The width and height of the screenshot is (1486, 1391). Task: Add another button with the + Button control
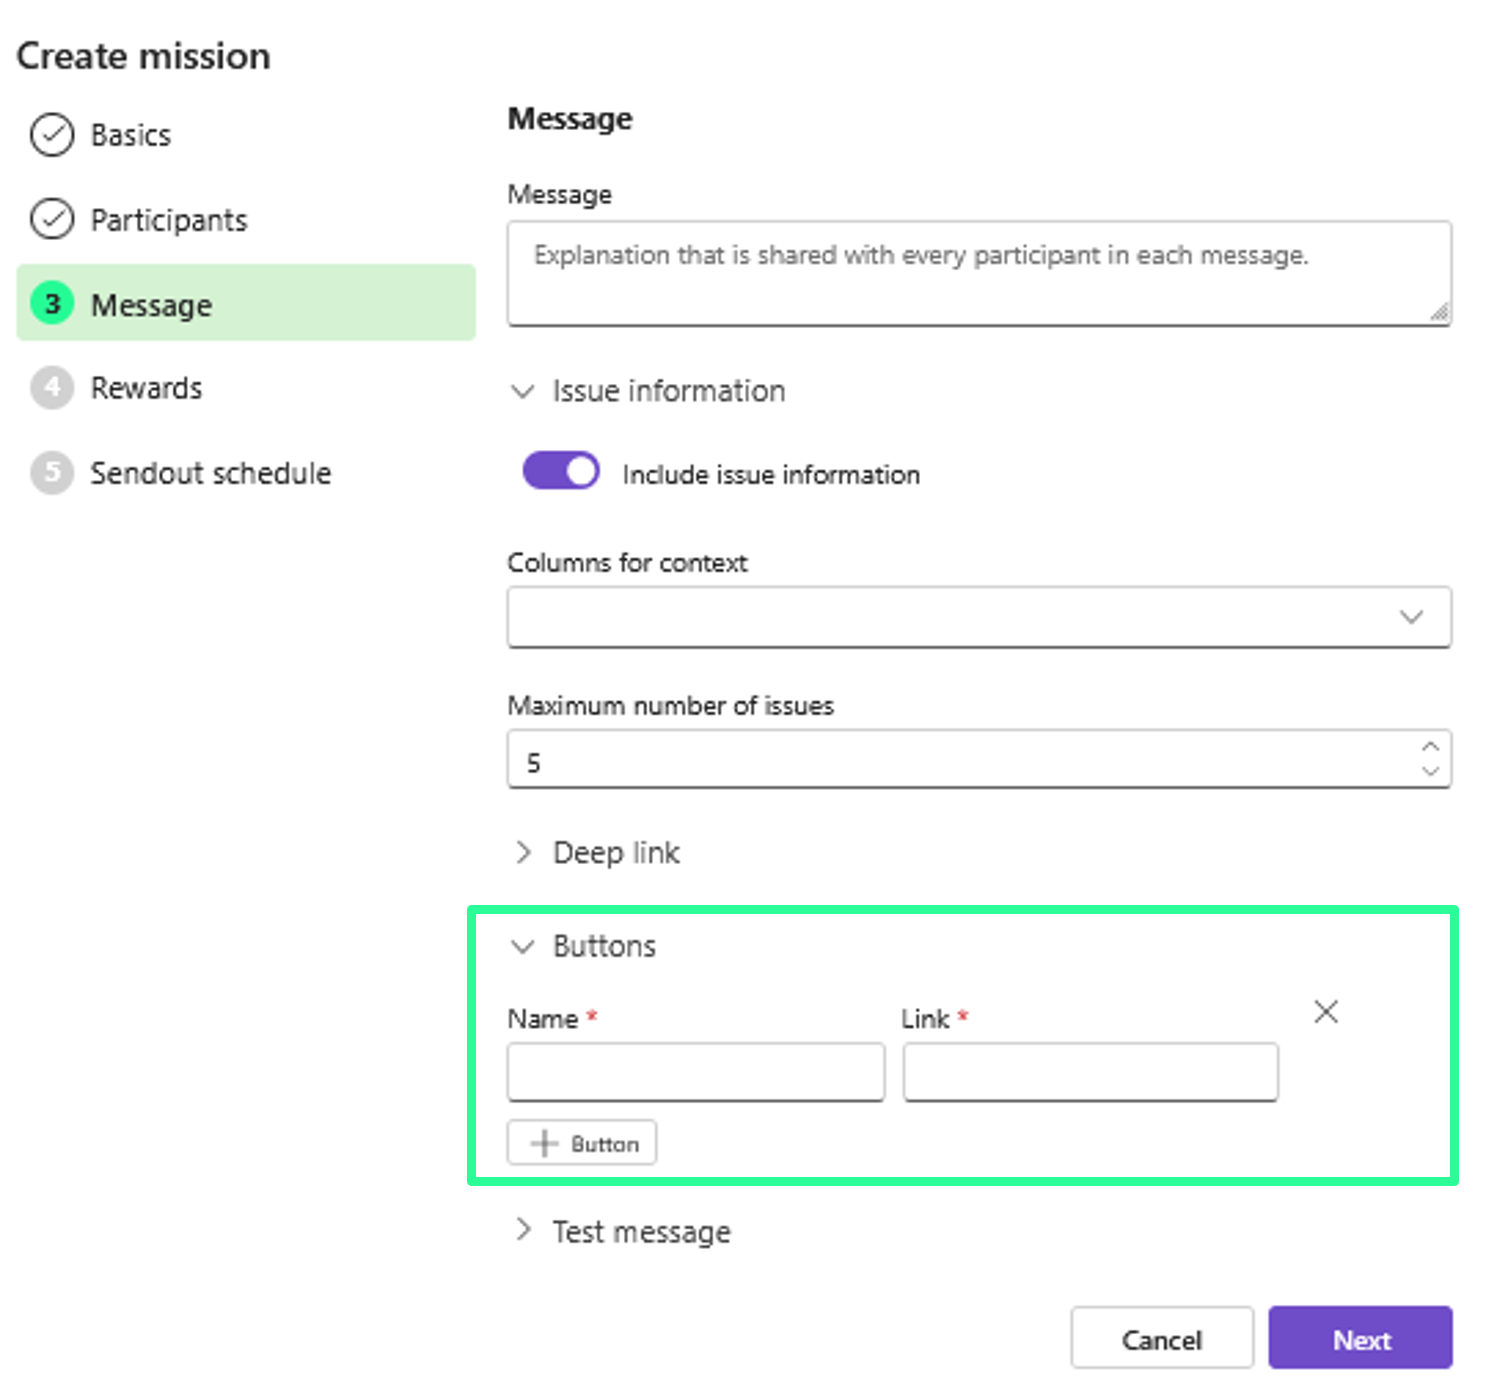point(582,1143)
